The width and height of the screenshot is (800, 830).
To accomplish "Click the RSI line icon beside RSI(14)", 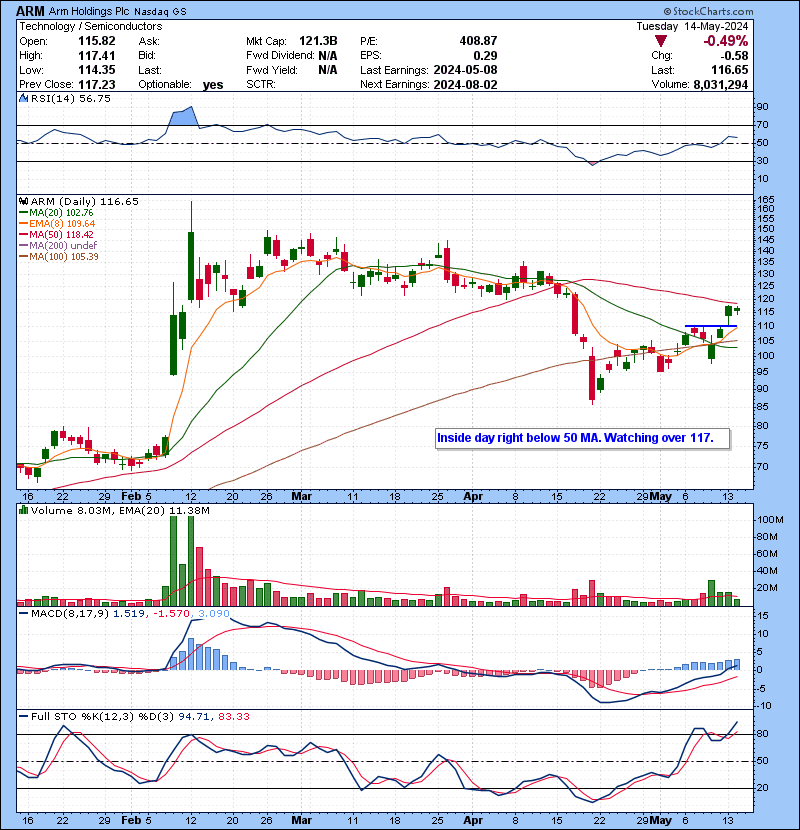I will coord(23,98).
